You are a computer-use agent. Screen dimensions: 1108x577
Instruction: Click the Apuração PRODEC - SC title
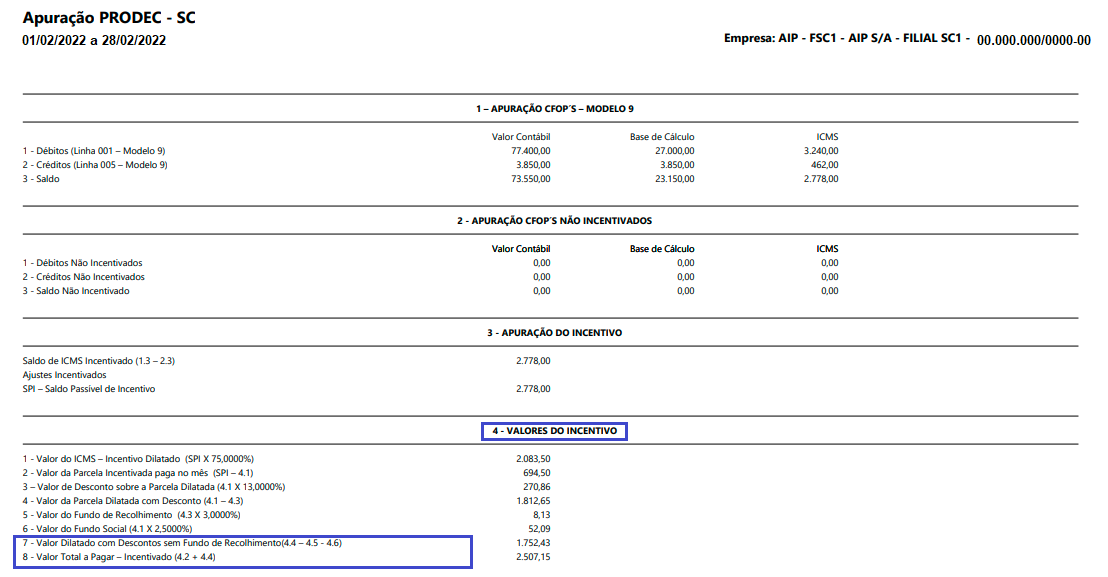(x=109, y=18)
